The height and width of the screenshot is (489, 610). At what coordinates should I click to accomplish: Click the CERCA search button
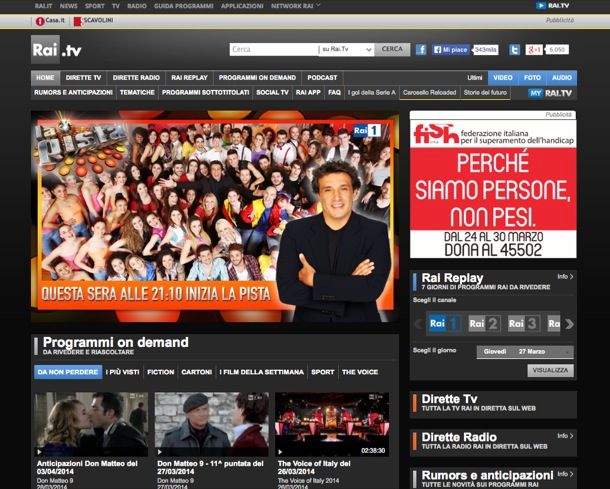pyautogui.click(x=392, y=49)
